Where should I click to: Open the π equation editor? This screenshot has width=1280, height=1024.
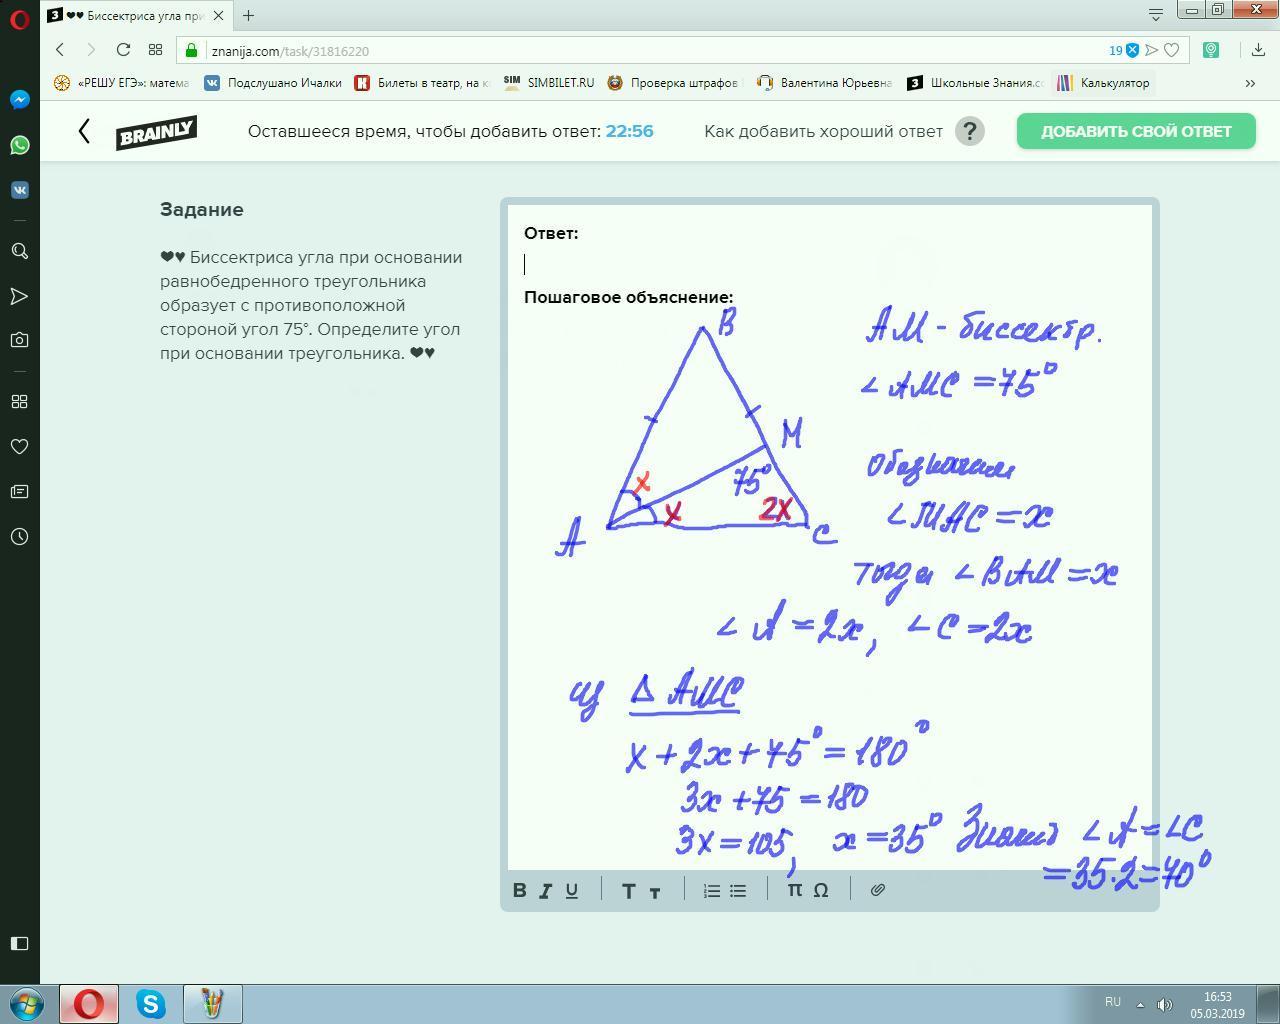click(795, 890)
